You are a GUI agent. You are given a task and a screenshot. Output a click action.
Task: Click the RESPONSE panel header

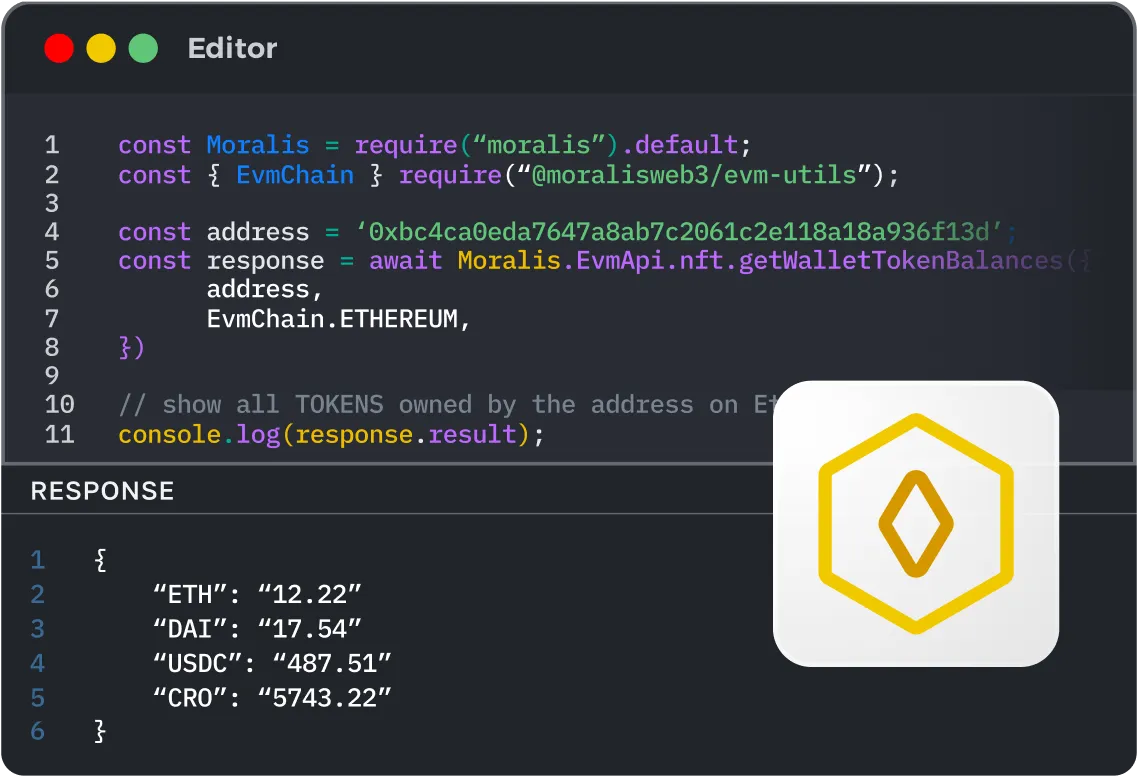tap(102, 491)
